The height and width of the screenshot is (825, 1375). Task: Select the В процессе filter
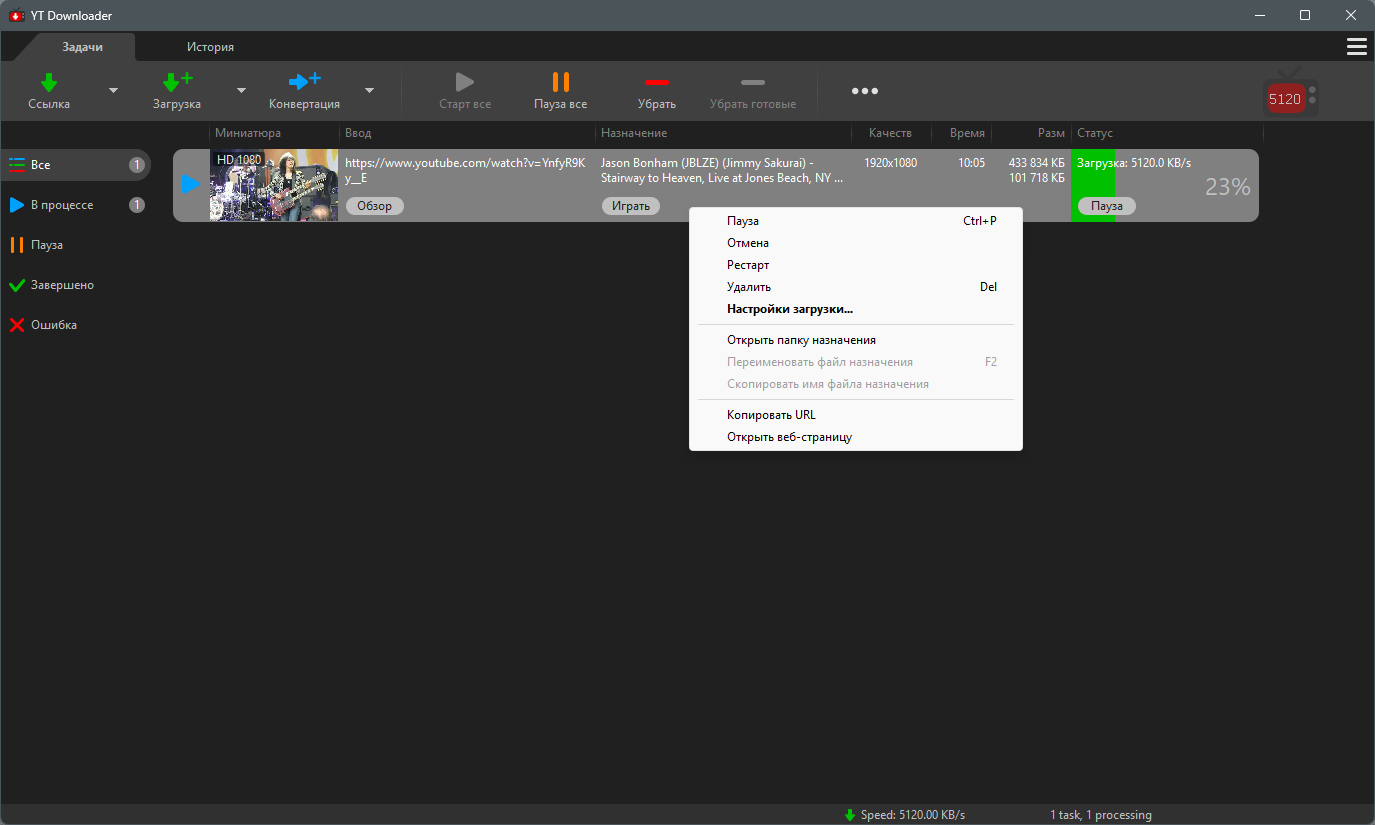click(x=75, y=205)
